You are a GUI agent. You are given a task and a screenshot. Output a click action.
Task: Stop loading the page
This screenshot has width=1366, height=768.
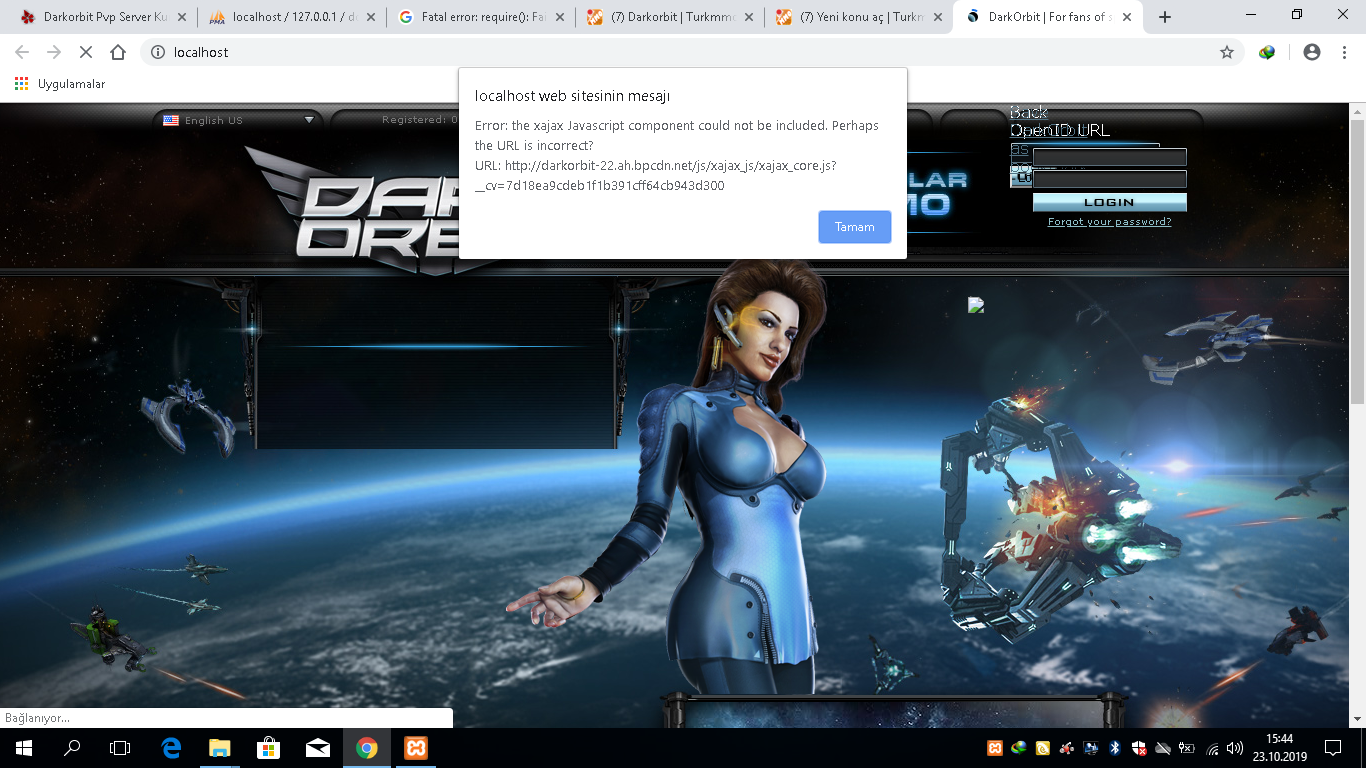click(86, 52)
